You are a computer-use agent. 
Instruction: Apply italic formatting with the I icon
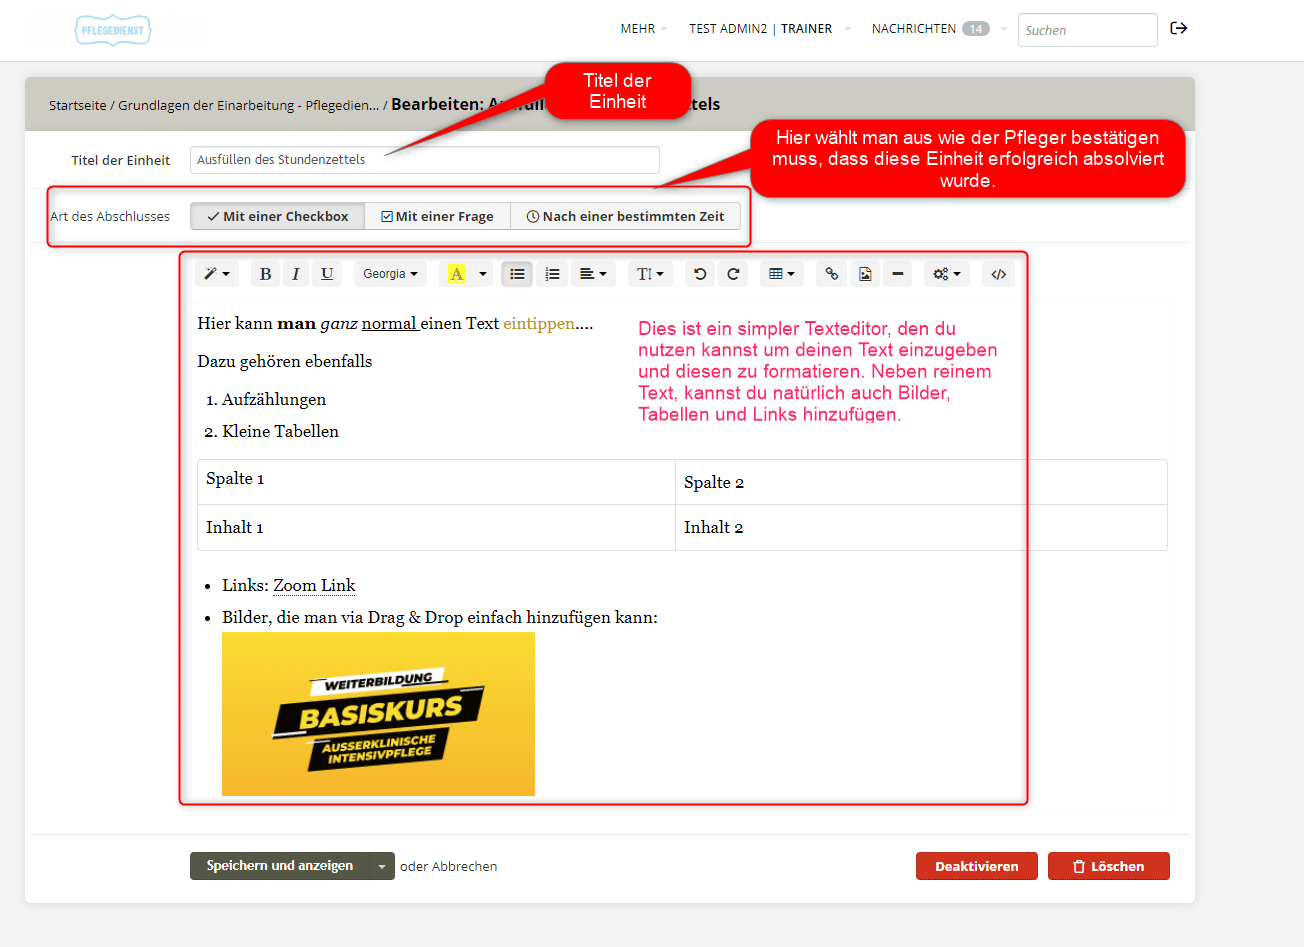coord(296,274)
